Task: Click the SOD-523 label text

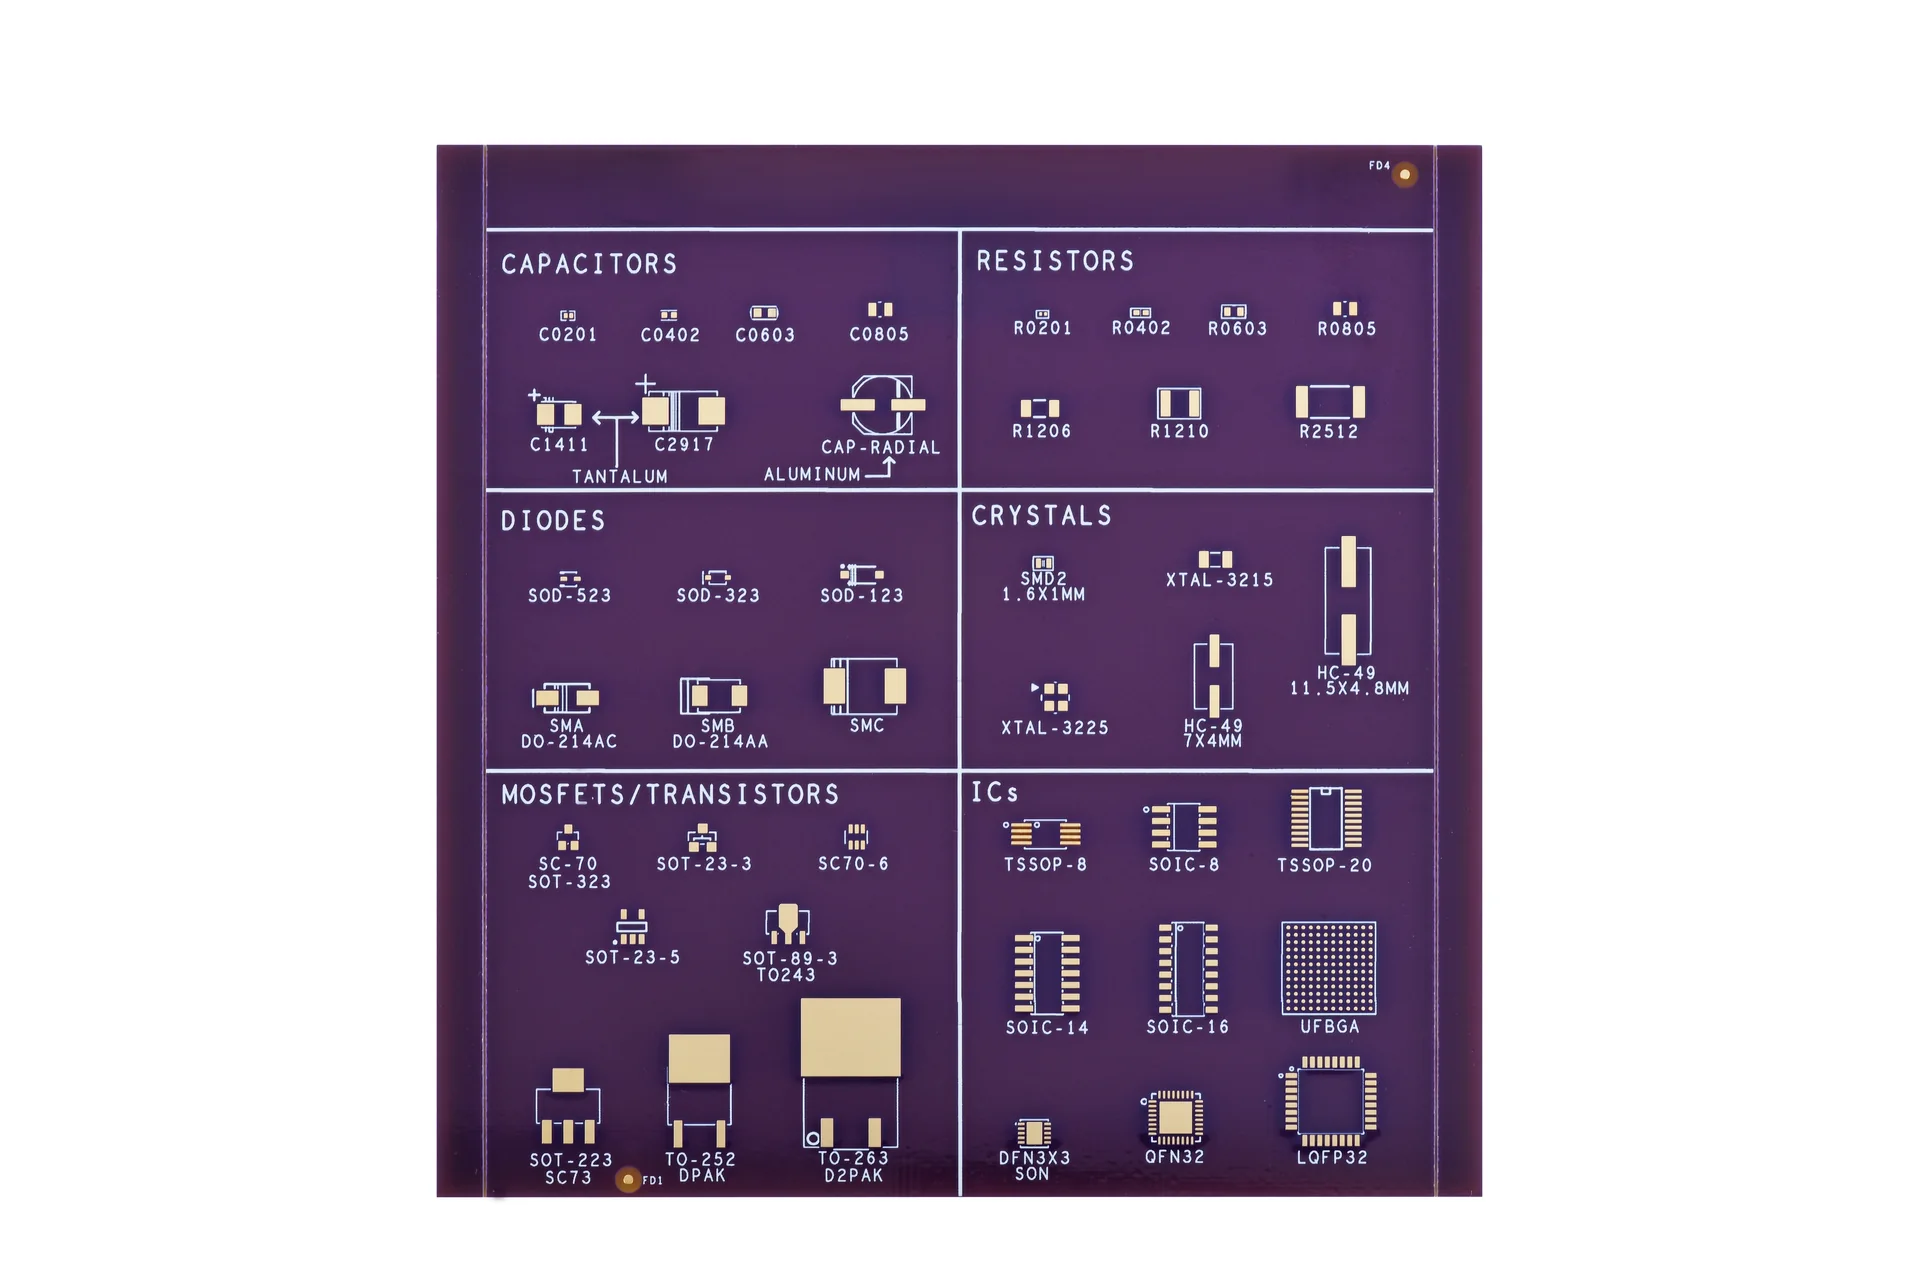Action: 569,596
